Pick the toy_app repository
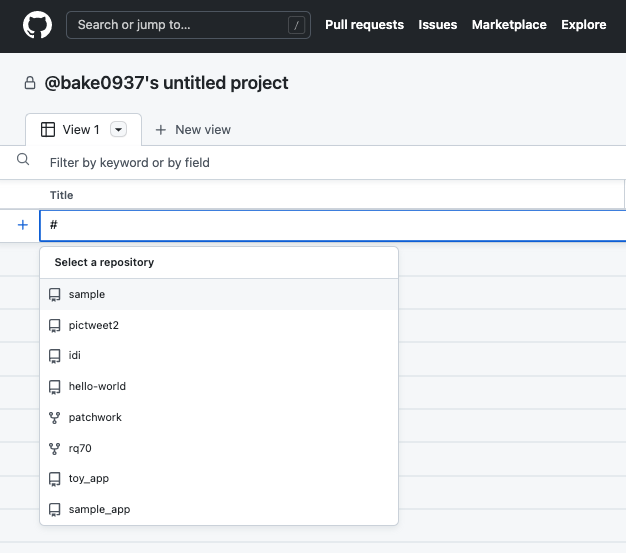The image size is (626, 553). (219, 478)
